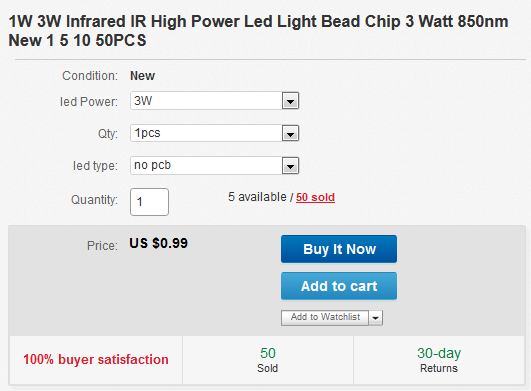Viewport: 531px width, 391px height.
Task: Focus the Quantity input field
Action: coord(149,202)
